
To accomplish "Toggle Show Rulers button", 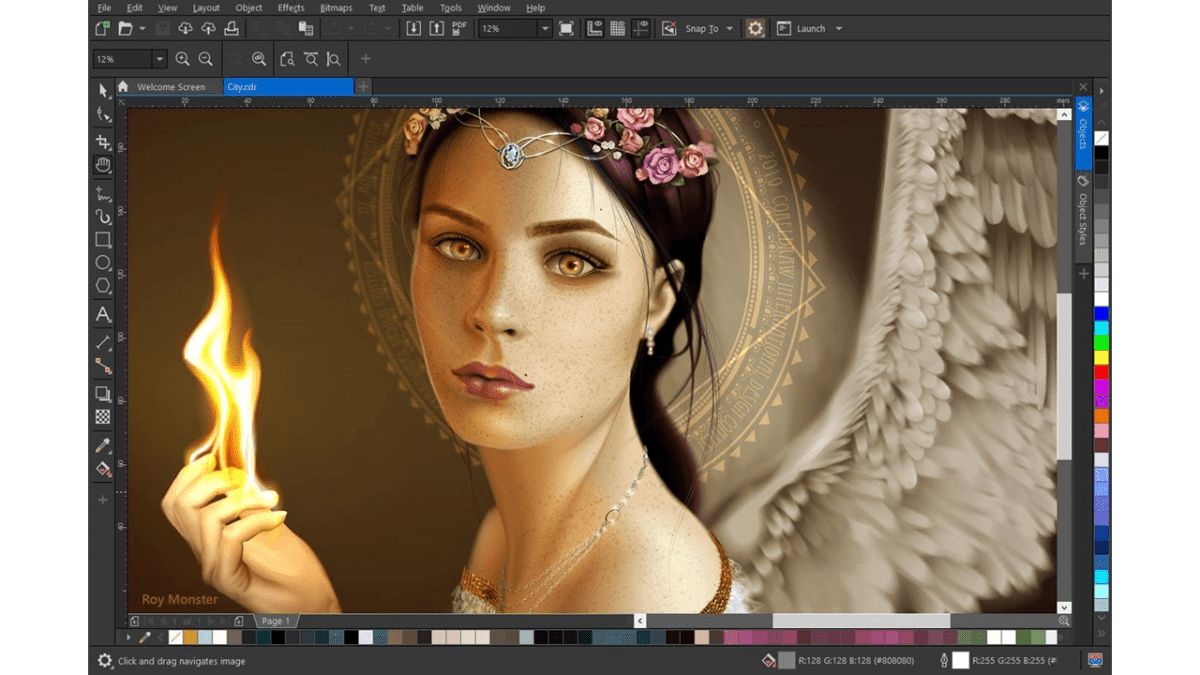I will coord(595,29).
